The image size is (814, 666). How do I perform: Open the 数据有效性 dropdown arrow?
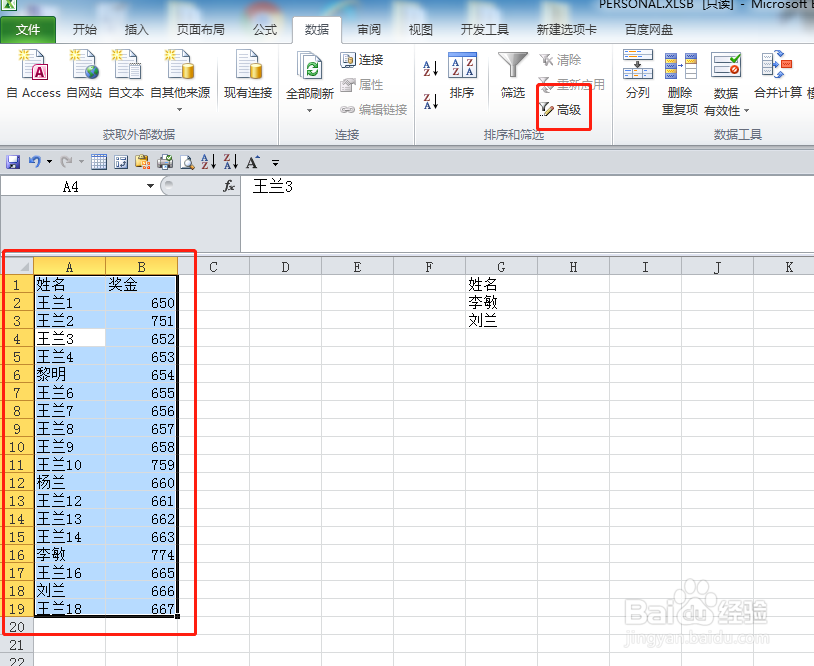pyautogui.click(x=747, y=111)
